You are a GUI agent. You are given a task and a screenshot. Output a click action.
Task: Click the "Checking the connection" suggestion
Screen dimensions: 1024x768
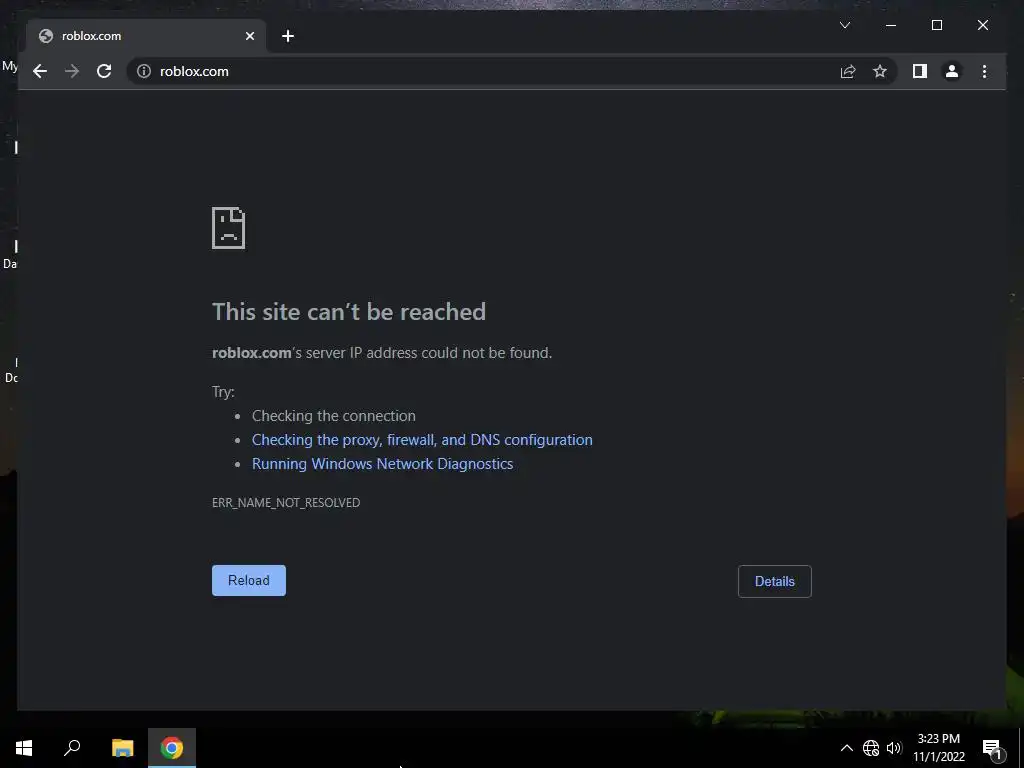tap(334, 416)
